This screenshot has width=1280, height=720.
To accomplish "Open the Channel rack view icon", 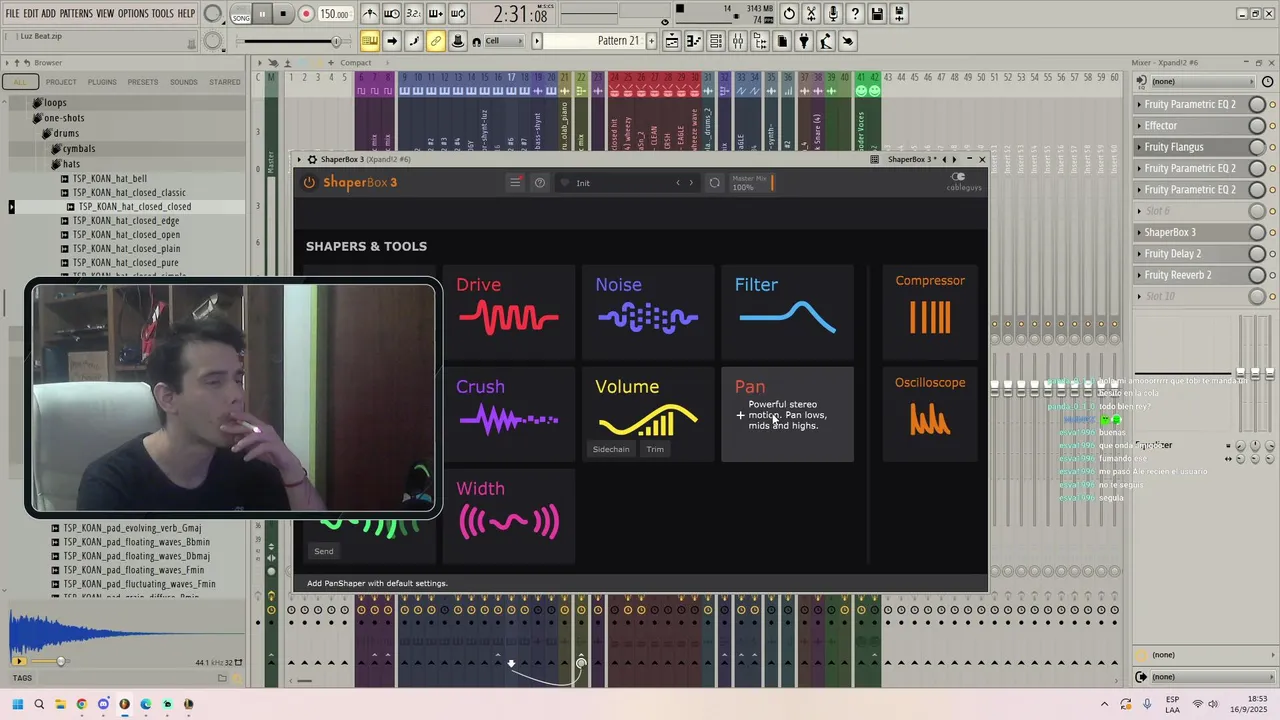I will (716, 41).
